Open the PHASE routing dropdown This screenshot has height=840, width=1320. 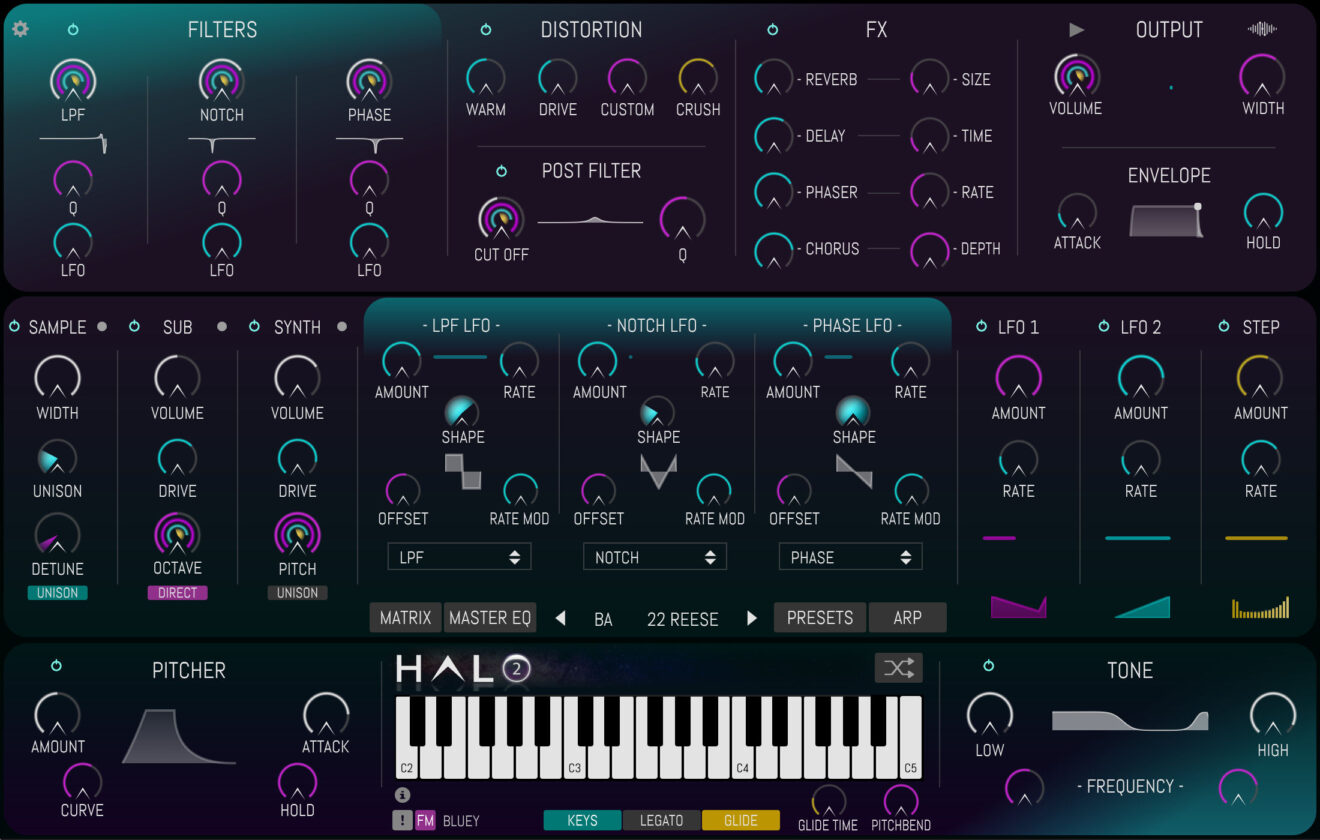point(850,556)
